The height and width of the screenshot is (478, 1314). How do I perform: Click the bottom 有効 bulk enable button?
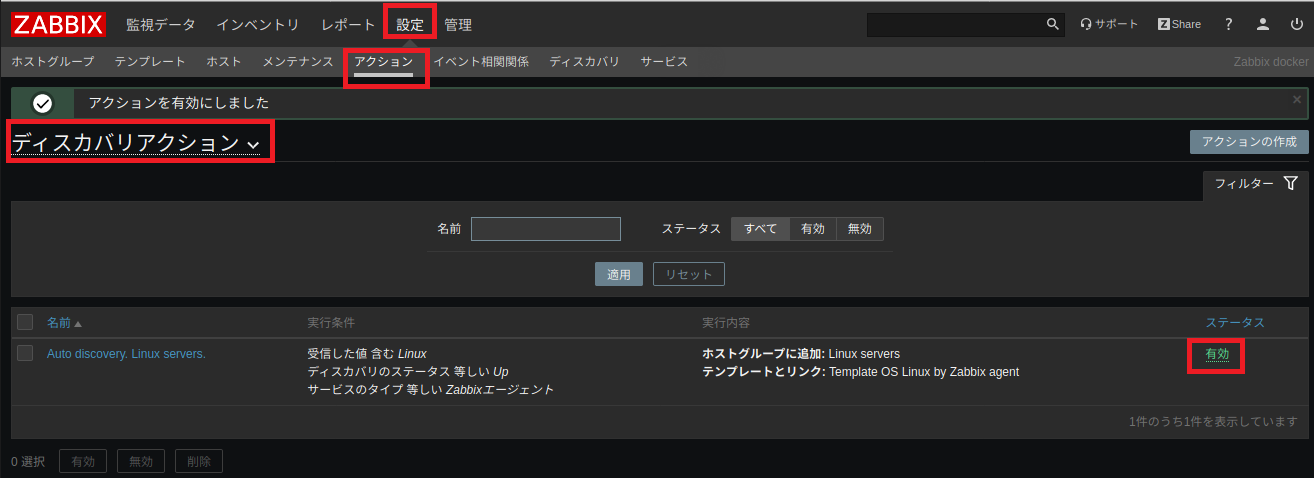[83, 461]
